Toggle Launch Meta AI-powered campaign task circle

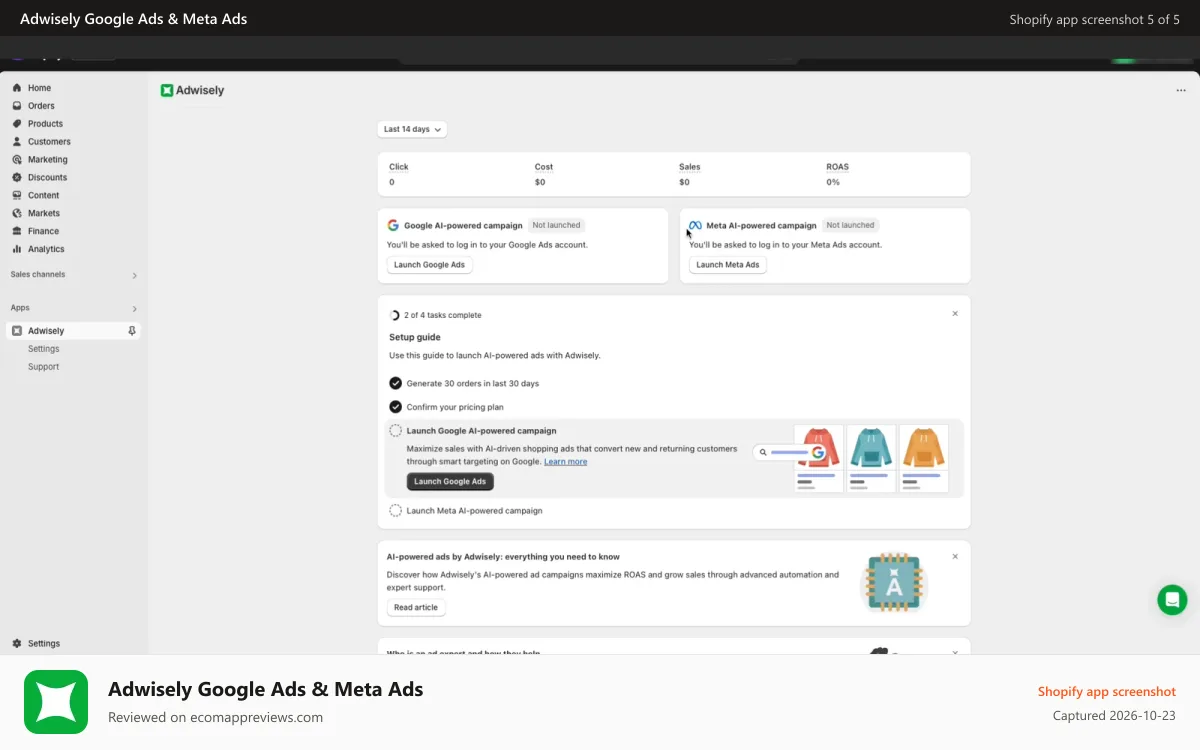tap(396, 511)
